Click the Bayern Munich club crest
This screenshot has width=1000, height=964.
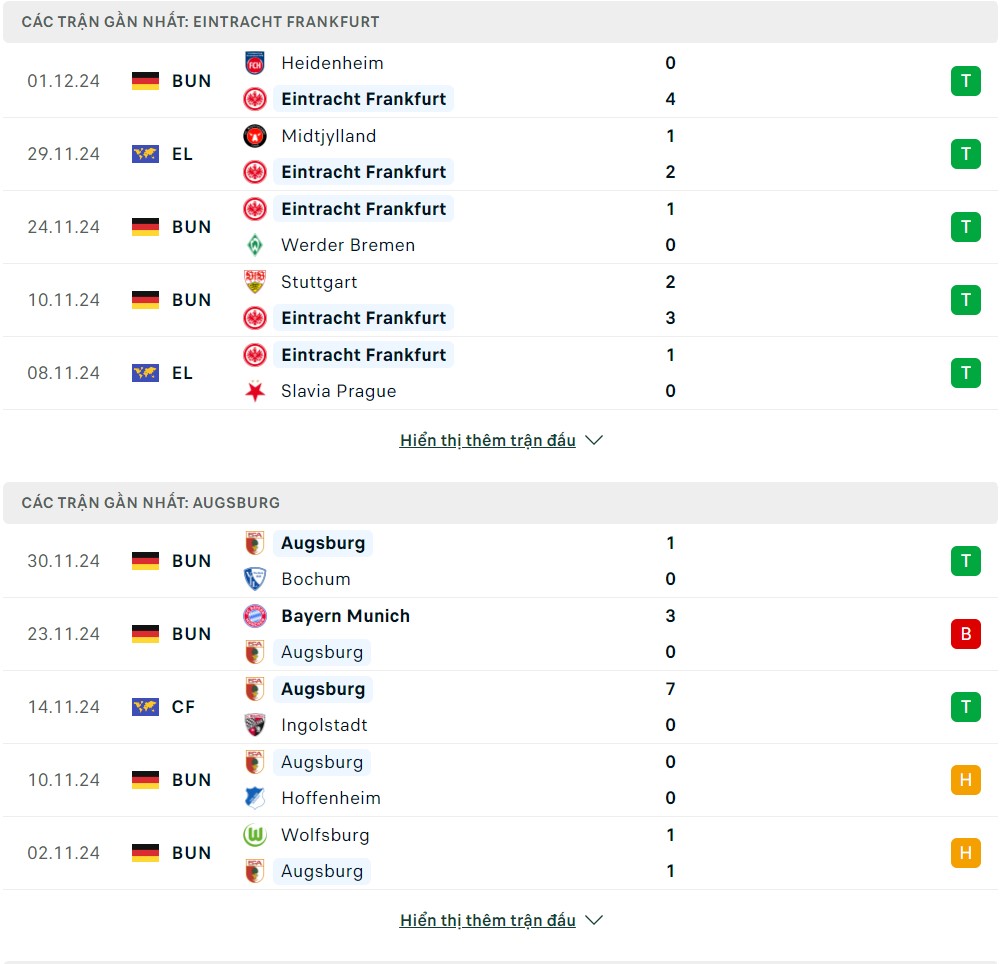[255, 616]
